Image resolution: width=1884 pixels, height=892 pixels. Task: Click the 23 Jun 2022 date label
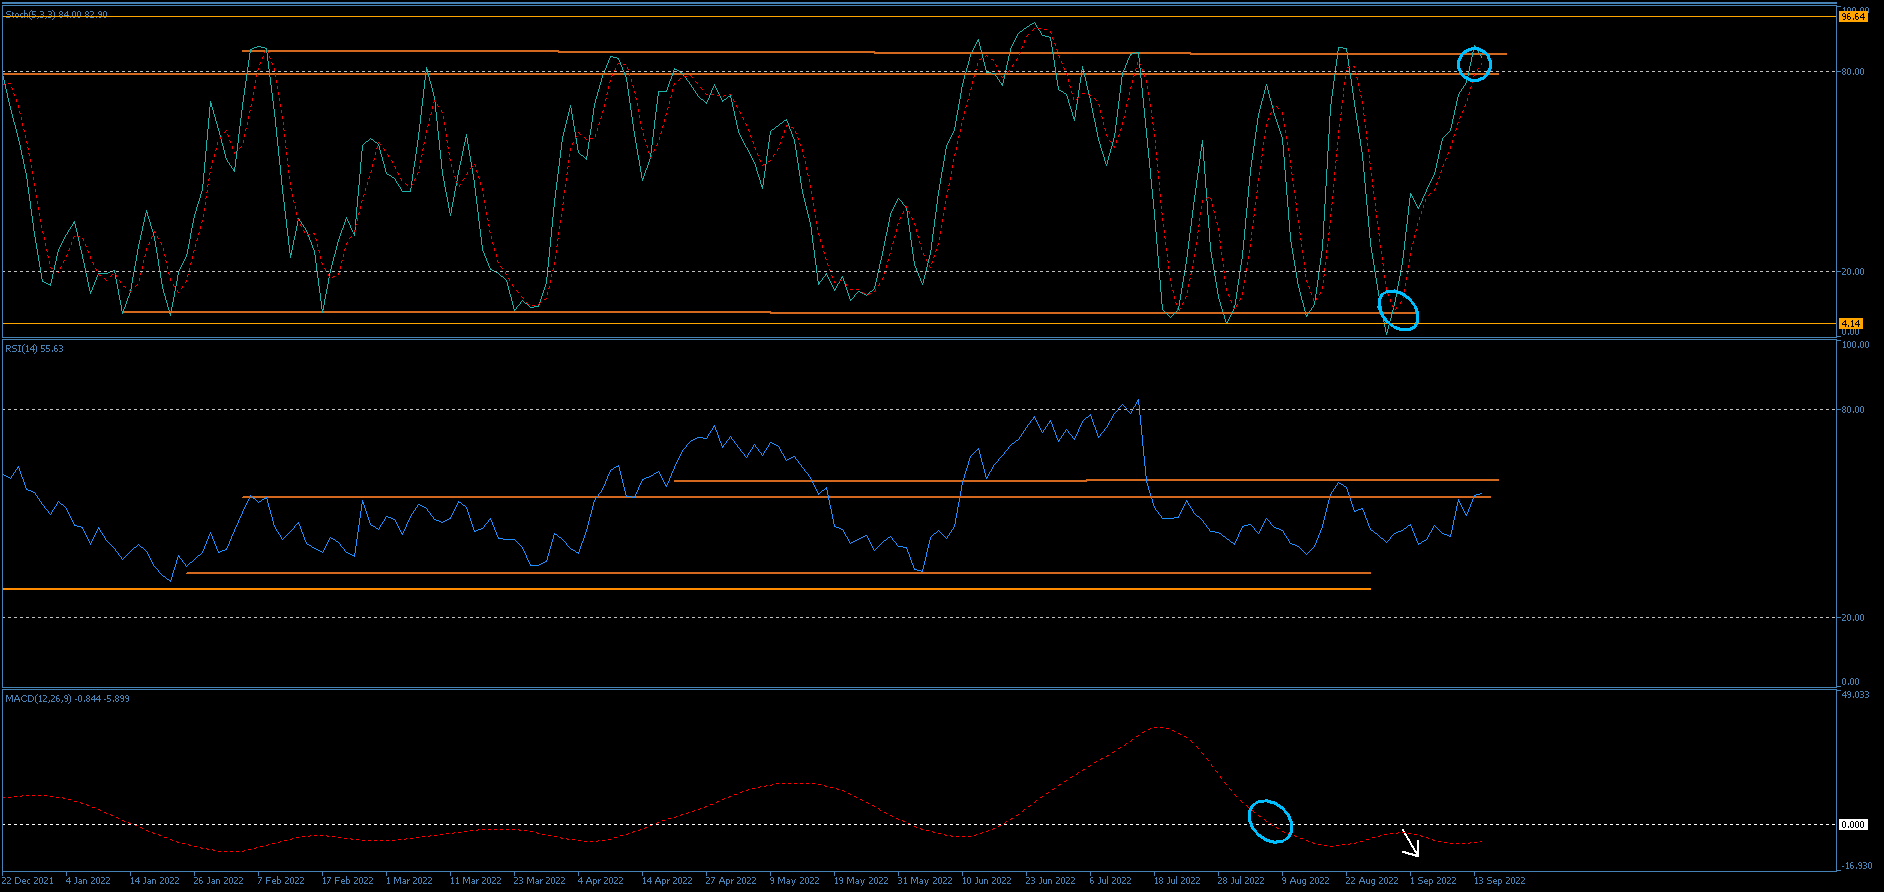[x=1051, y=881]
